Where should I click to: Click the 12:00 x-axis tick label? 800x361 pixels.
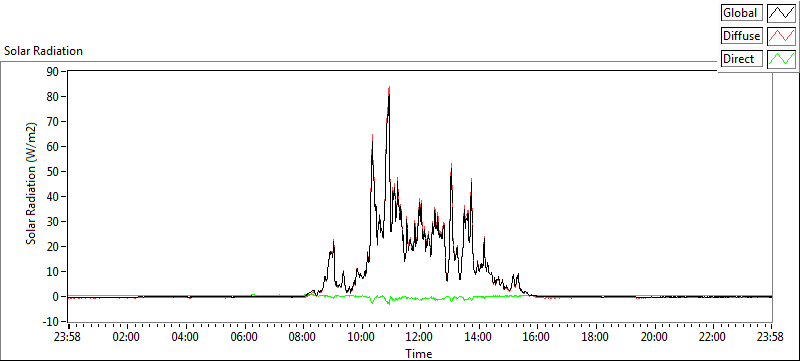coord(420,337)
